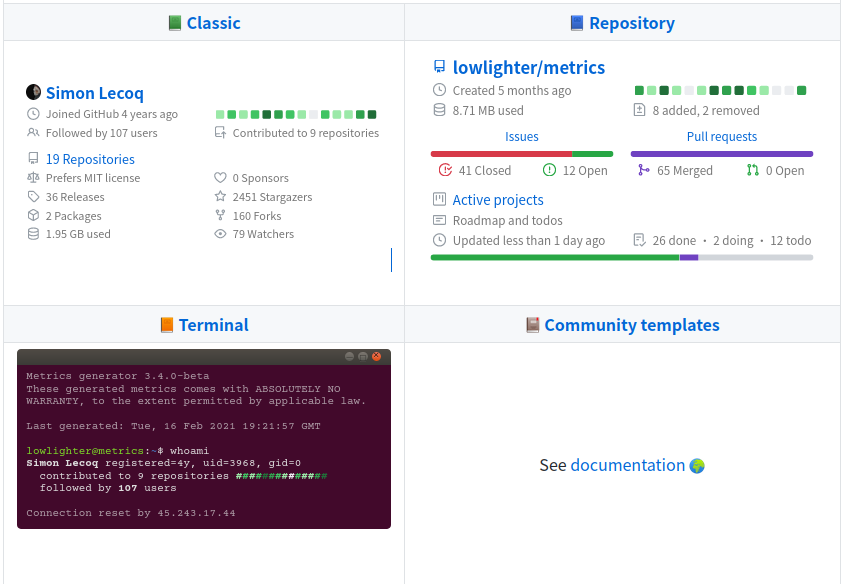Click the Issues heading
This screenshot has height=584, width=841.
(521, 137)
